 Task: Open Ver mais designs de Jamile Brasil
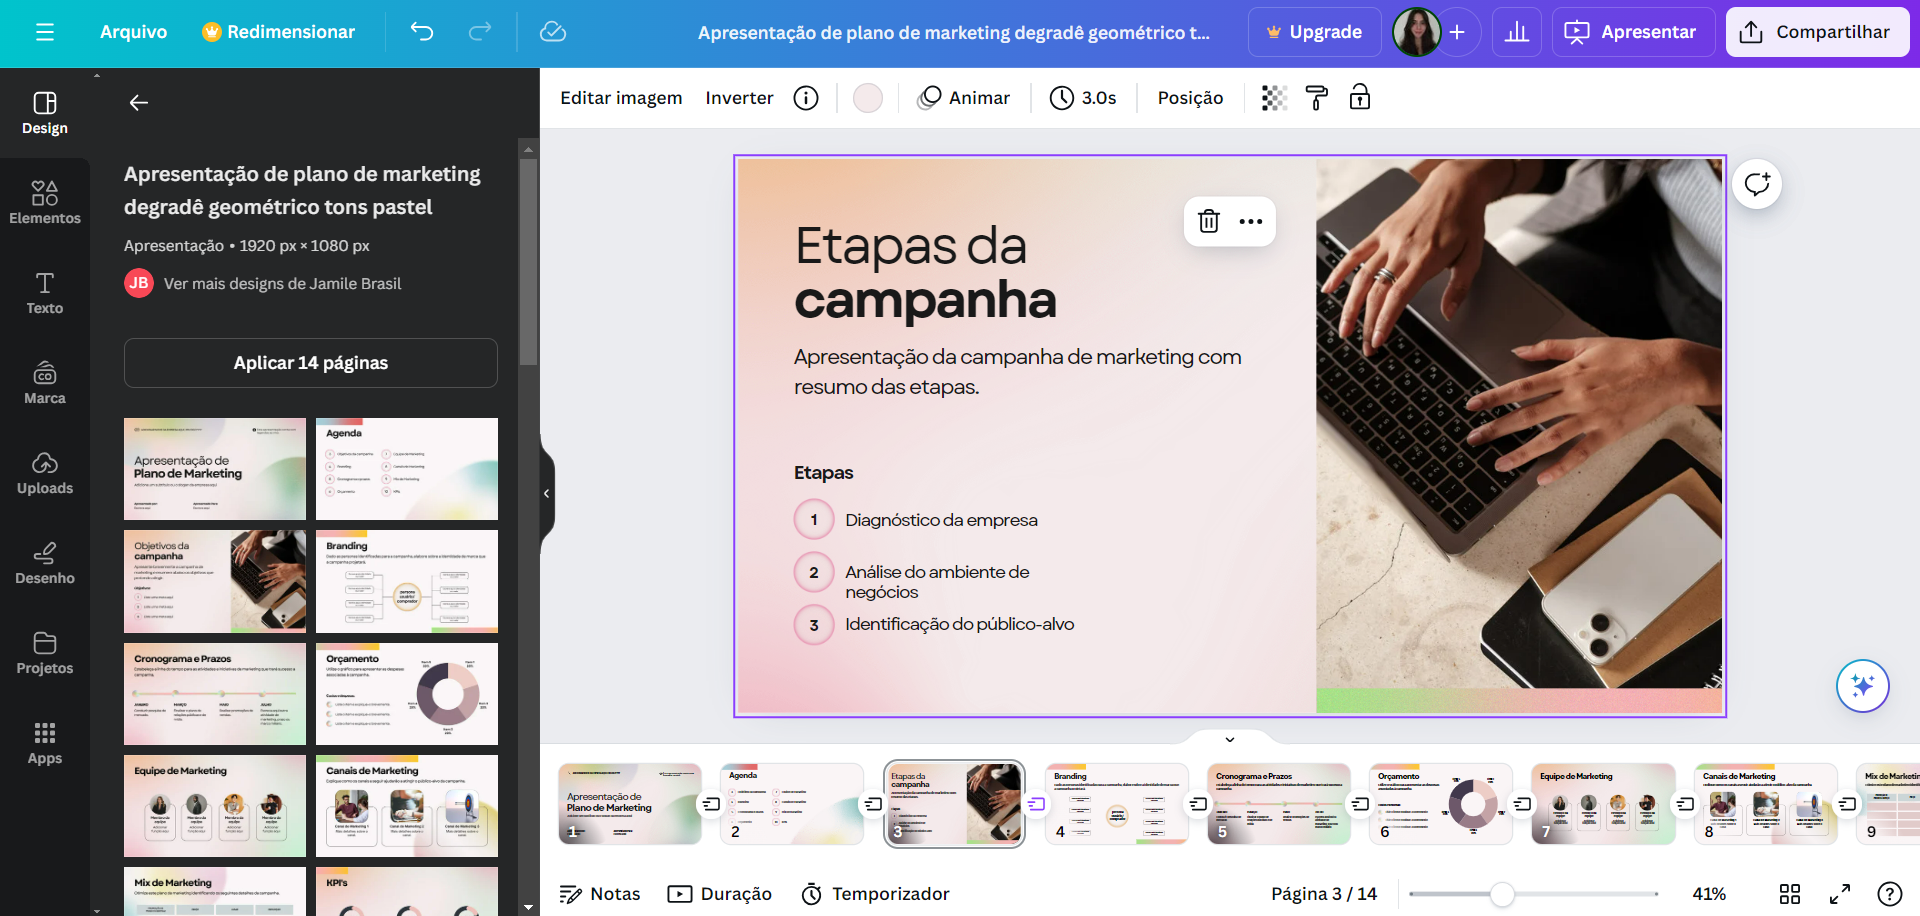click(282, 283)
